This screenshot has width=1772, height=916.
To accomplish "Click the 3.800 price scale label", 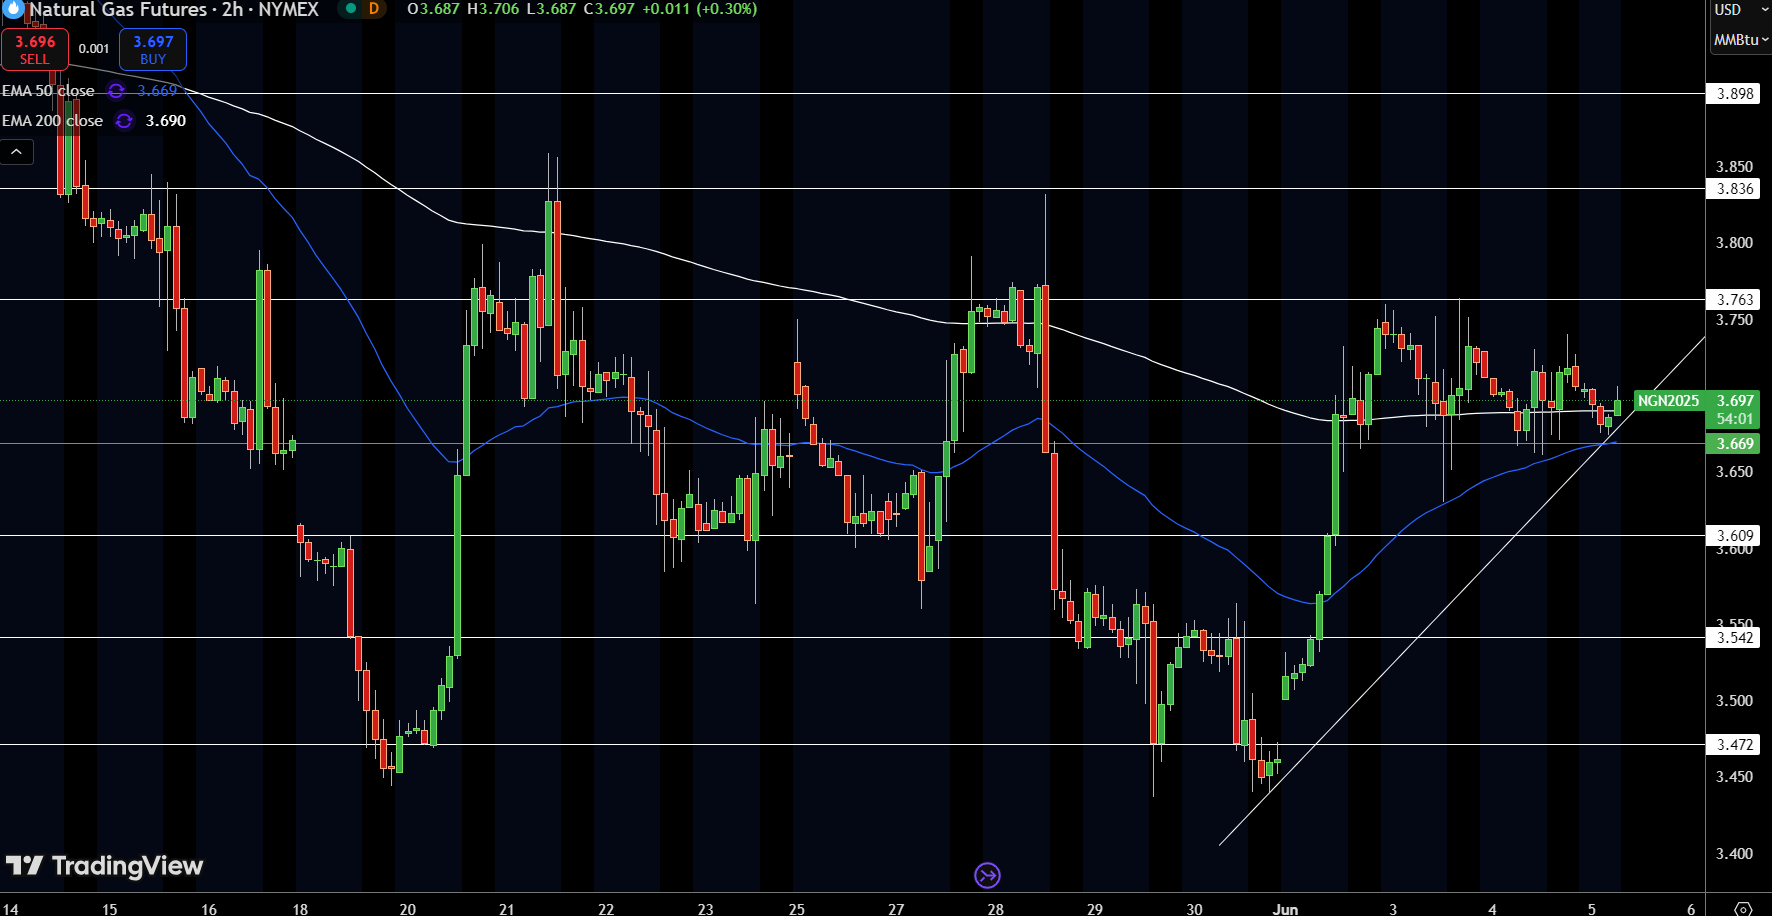I will pyautogui.click(x=1734, y=243).
